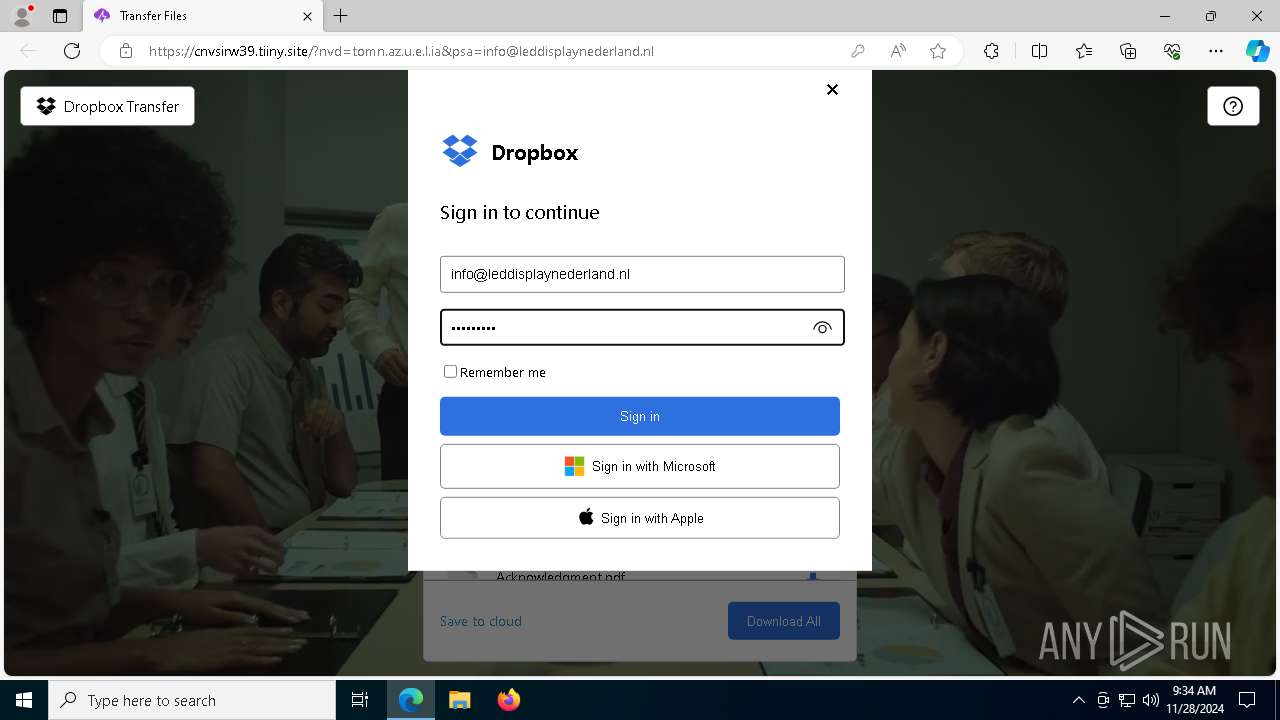Open Browser essentials heart icon
Viewport: 1280px width, 720px height.
click(1172, 51)
